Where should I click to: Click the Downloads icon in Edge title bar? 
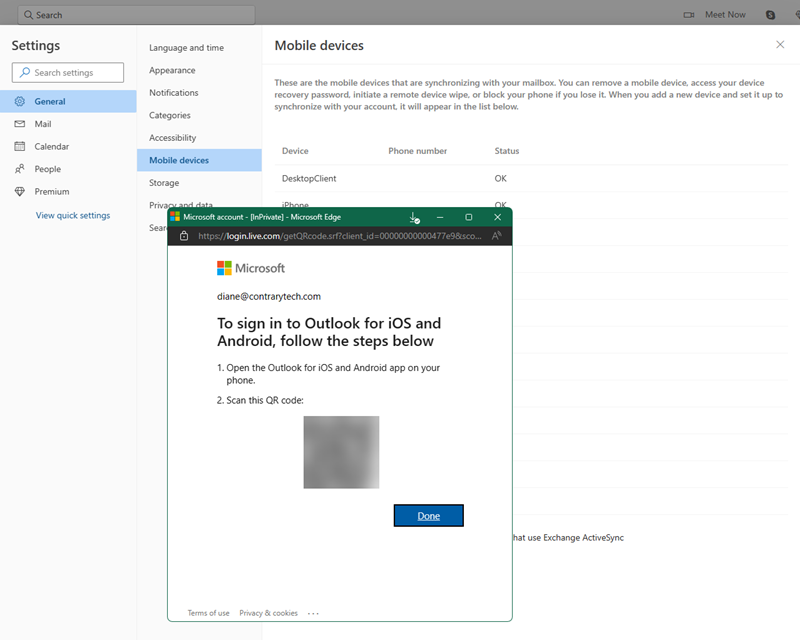[x=414, y=217]
